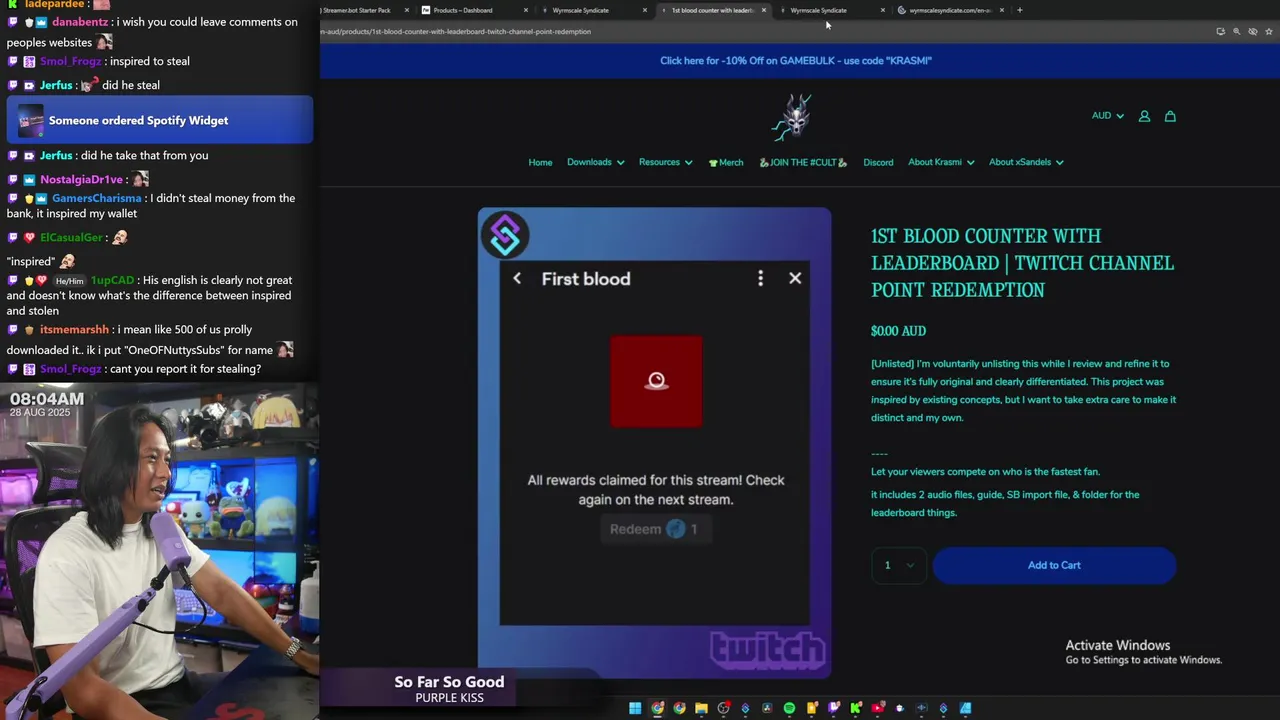Open the quantity dropdown
The image size is (1280, 720).
[899, 565]
